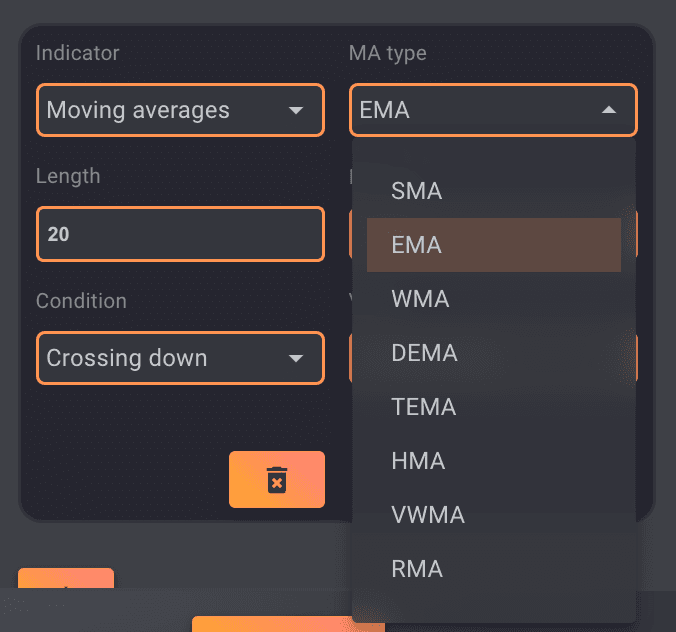Click the Condition field label
This screenshot has width=676, height=632.
[81, 301]
